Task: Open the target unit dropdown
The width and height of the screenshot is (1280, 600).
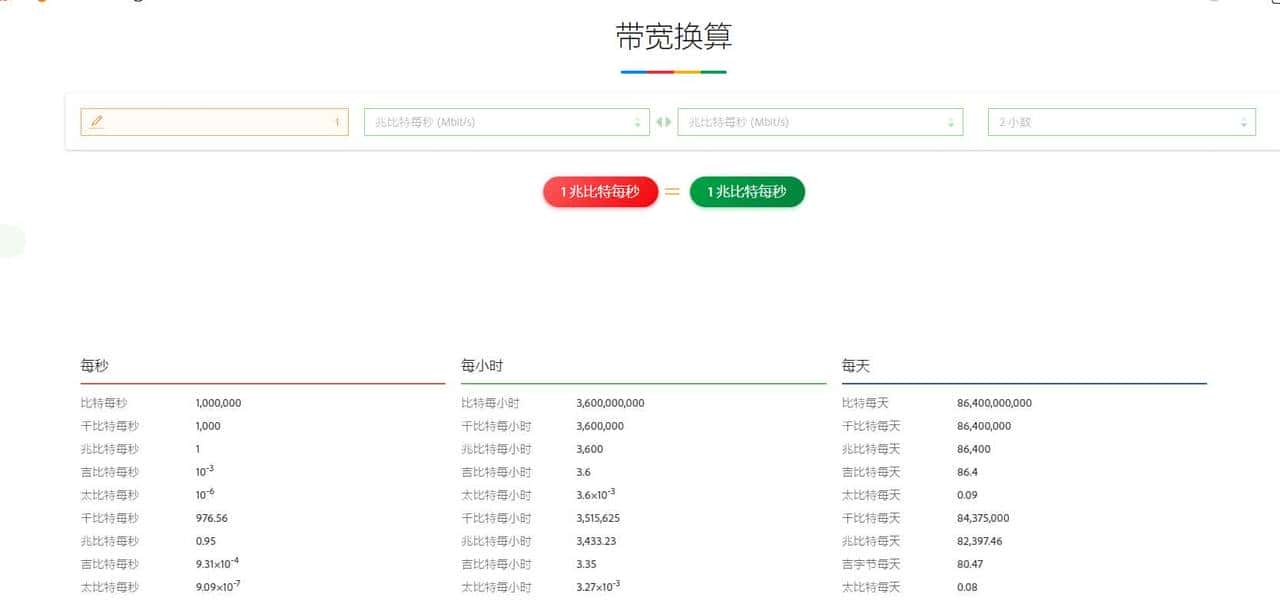Action: tap(820, 121)
